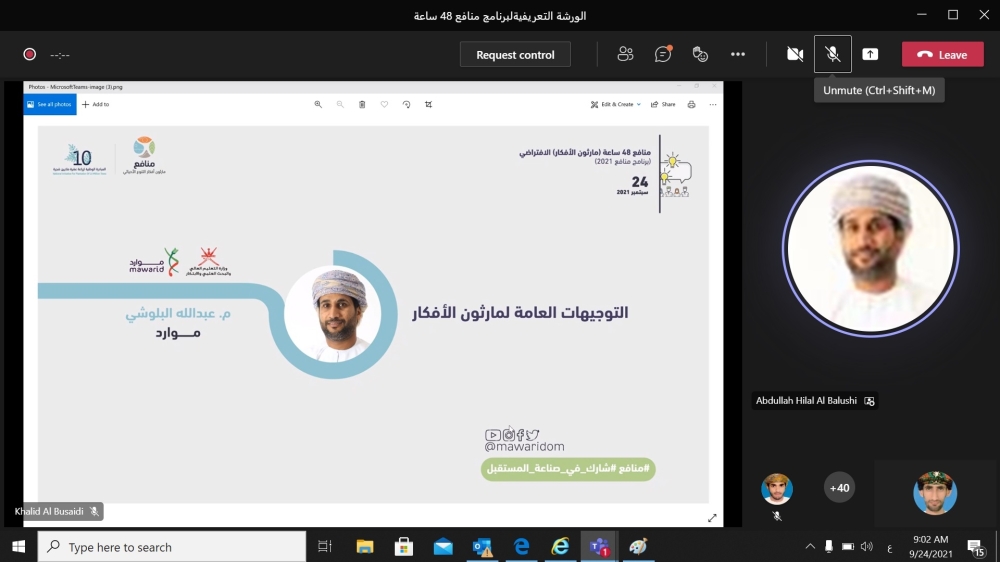Open Internet Explorer from taskbar
The image size is (1000, 562).
coord(561,547)
